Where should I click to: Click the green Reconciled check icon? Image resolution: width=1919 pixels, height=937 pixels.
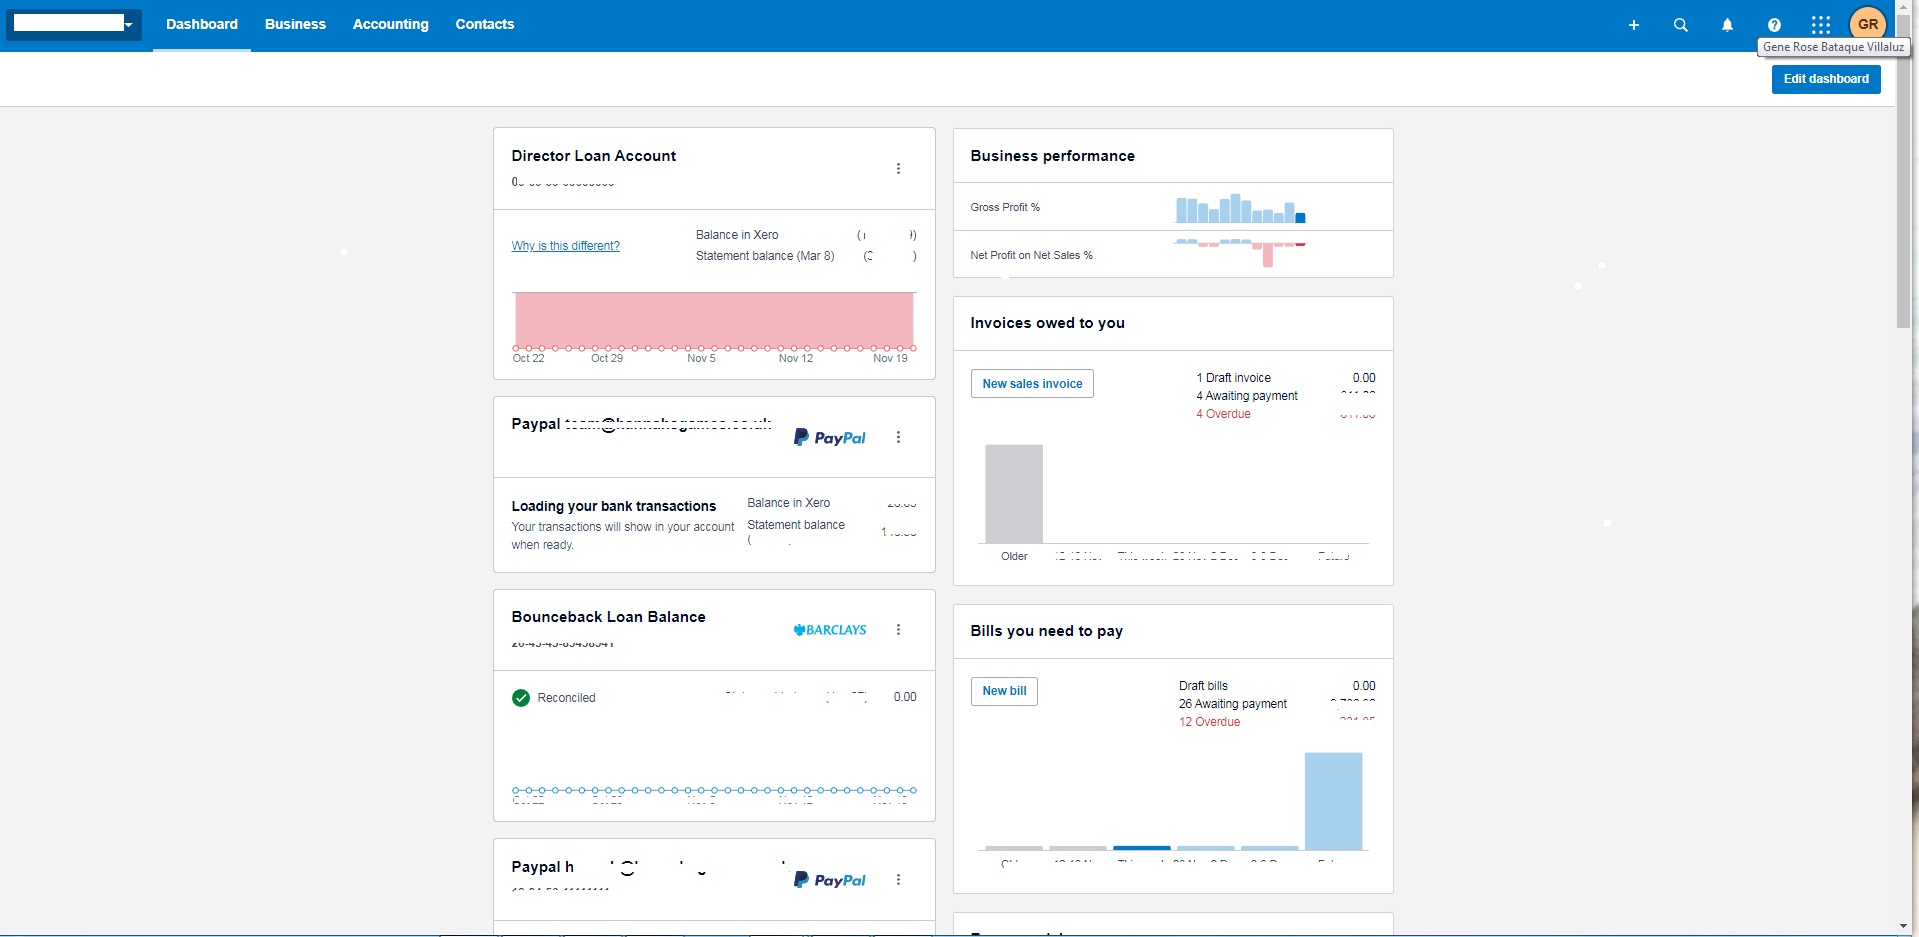[521, 698]
